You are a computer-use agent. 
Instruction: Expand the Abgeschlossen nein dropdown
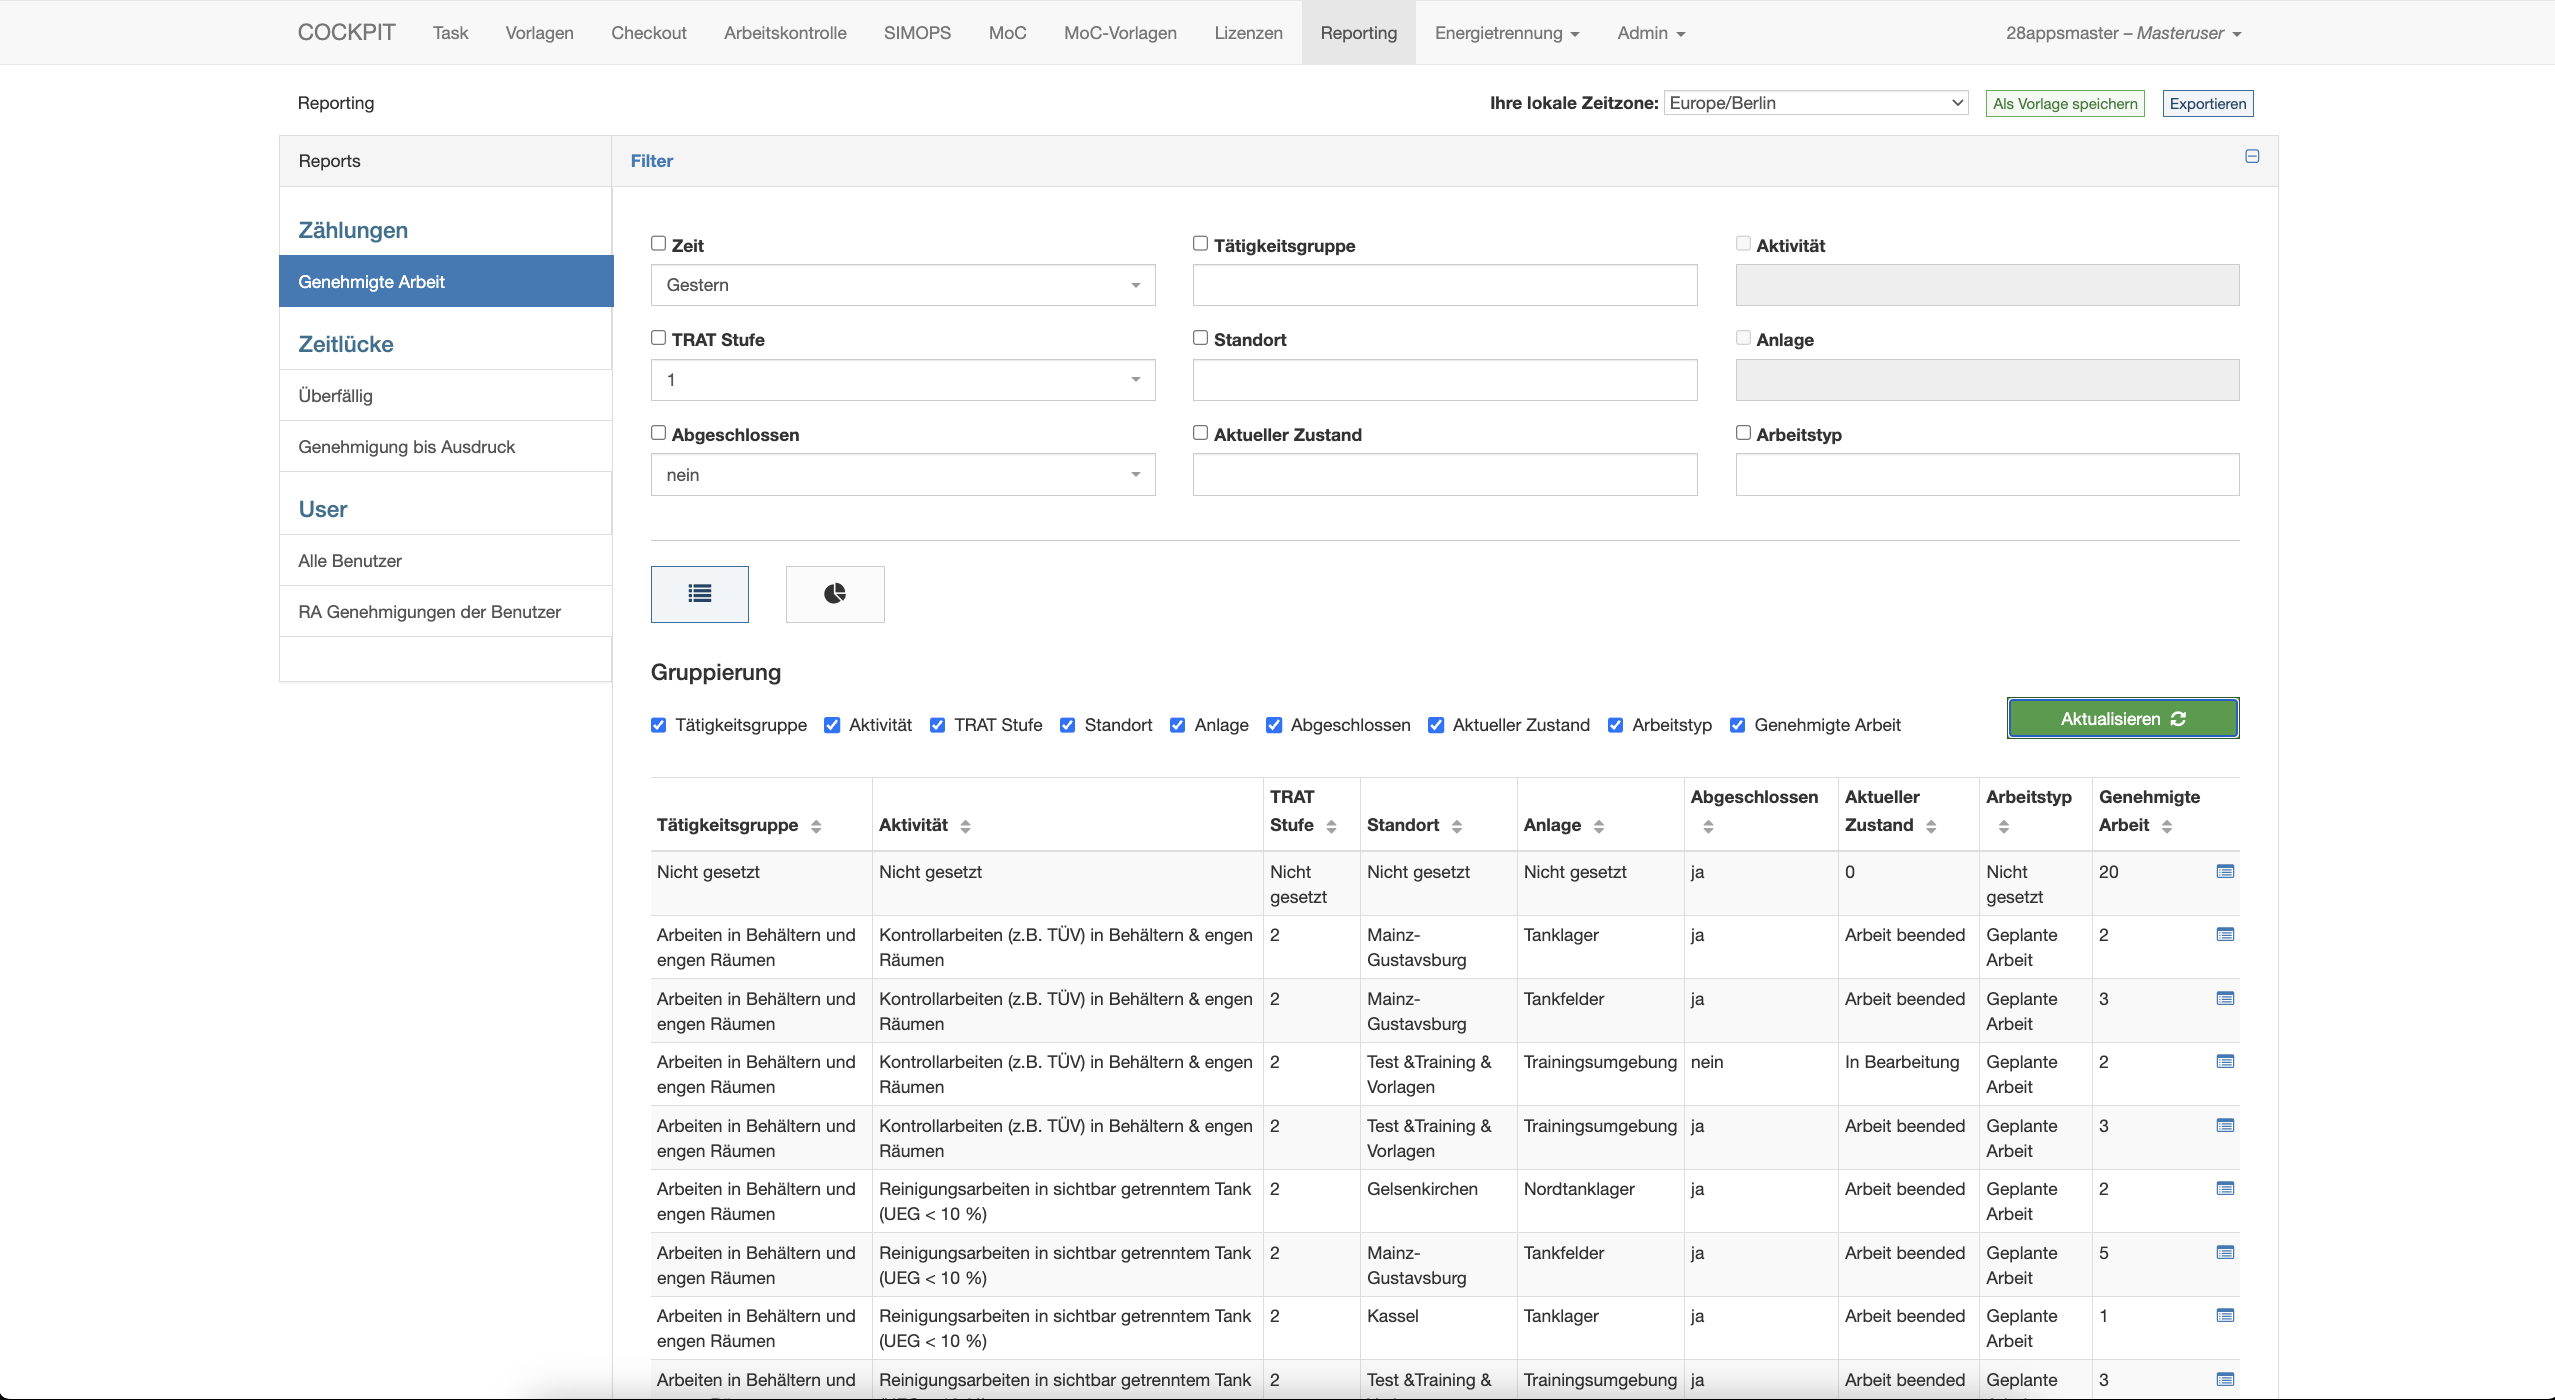[x=902, y=475]
